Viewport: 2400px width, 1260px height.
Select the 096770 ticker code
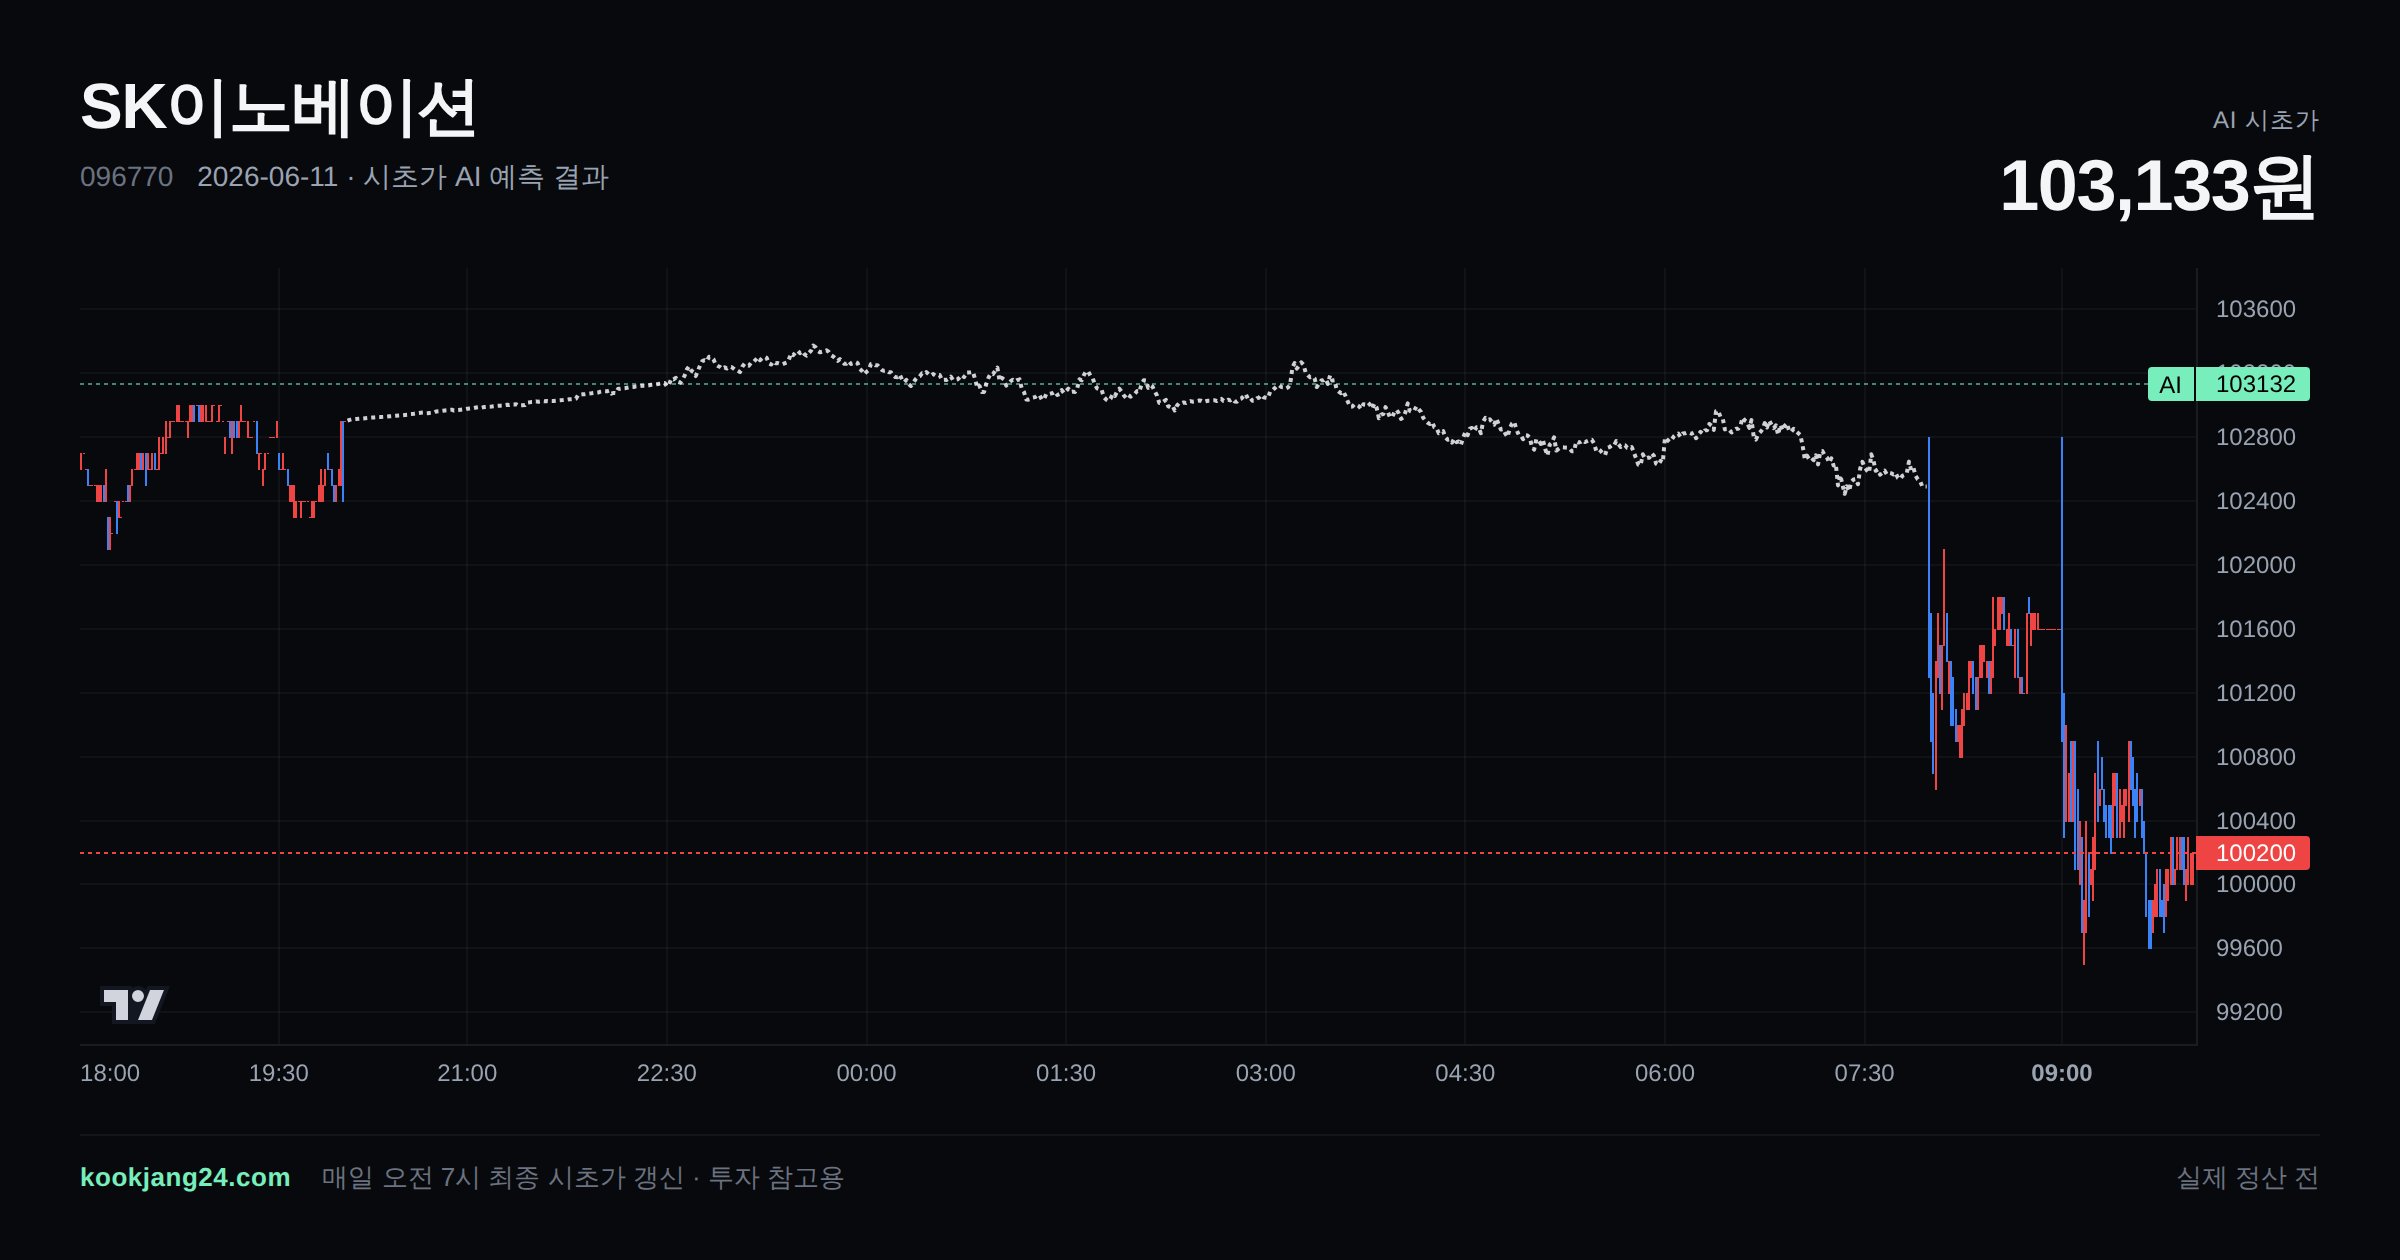[x=126, y=177]
